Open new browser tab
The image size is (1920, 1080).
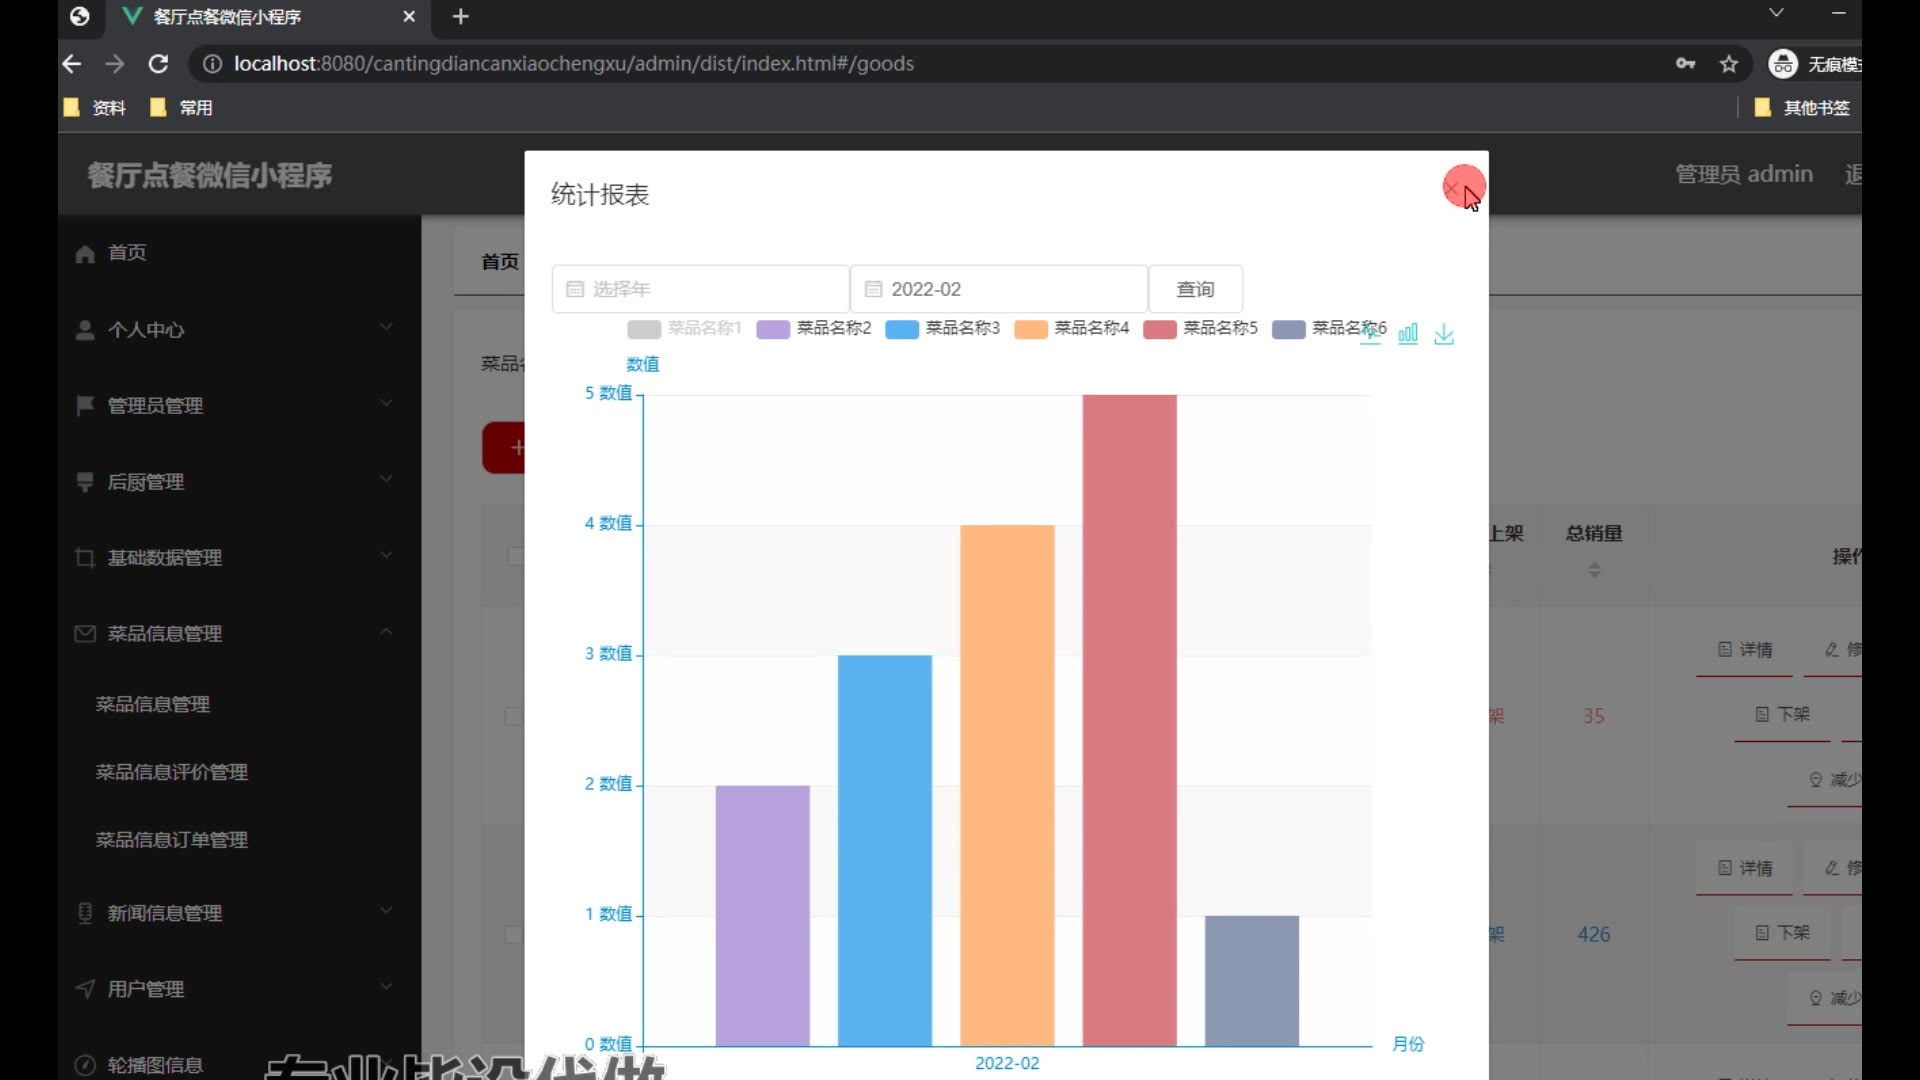[460, 17]
